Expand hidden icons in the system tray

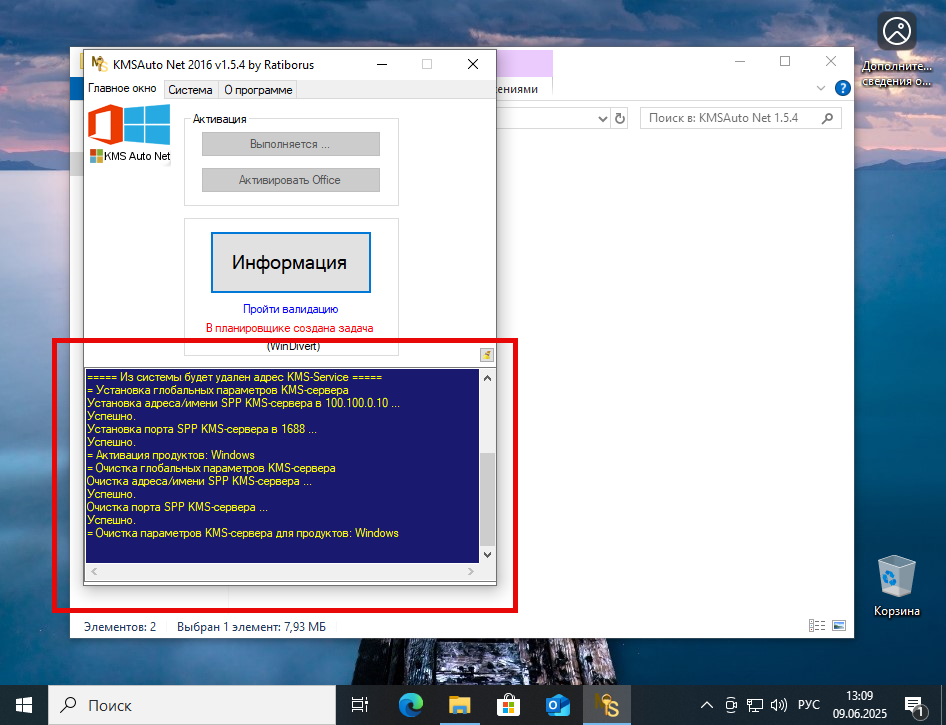click(x=706, y=704)
